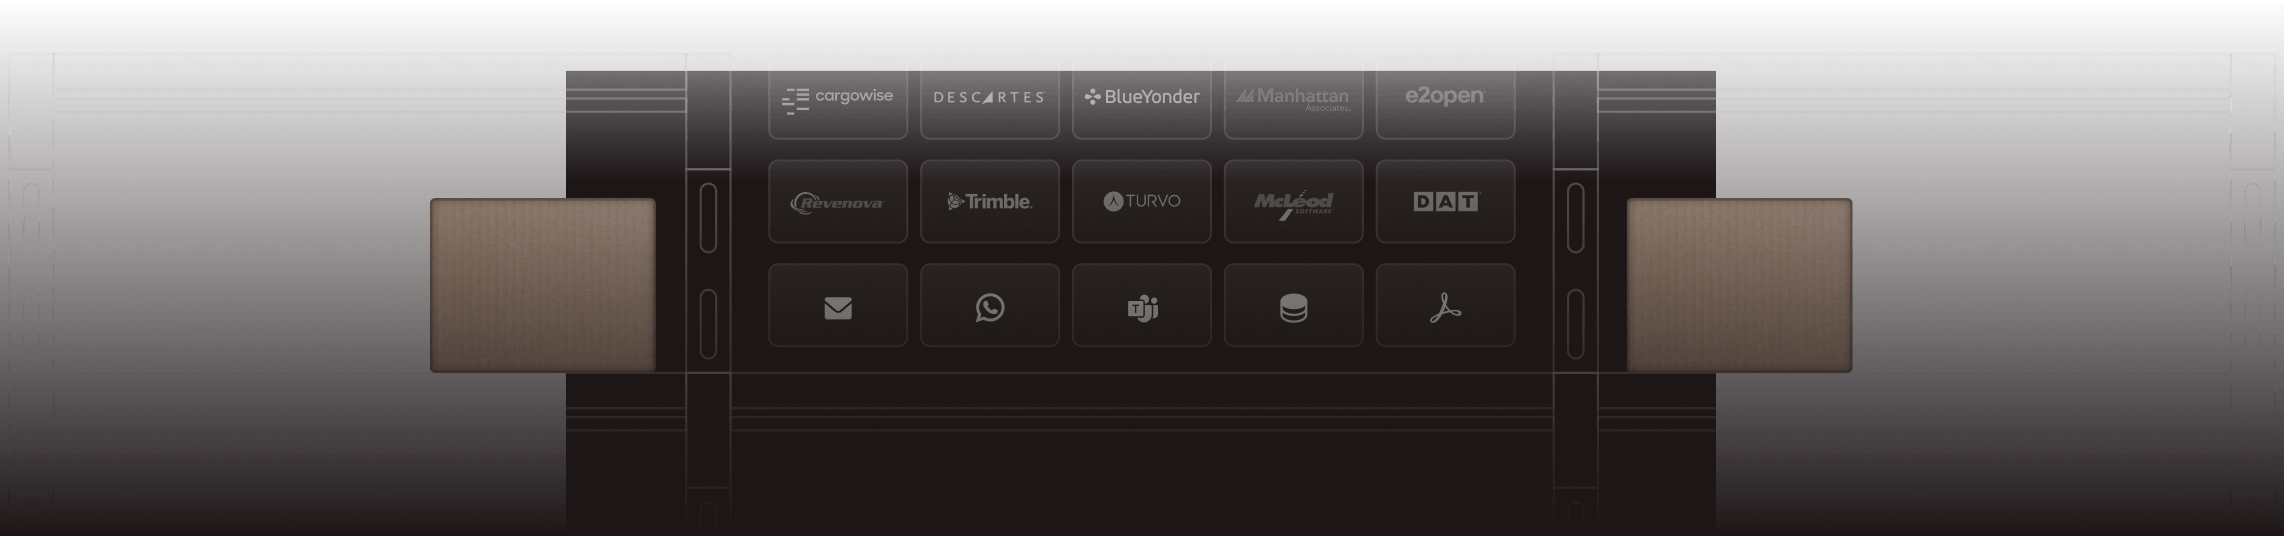Select the Adobe Acrobat PDF icon tile

(1446, 305)
